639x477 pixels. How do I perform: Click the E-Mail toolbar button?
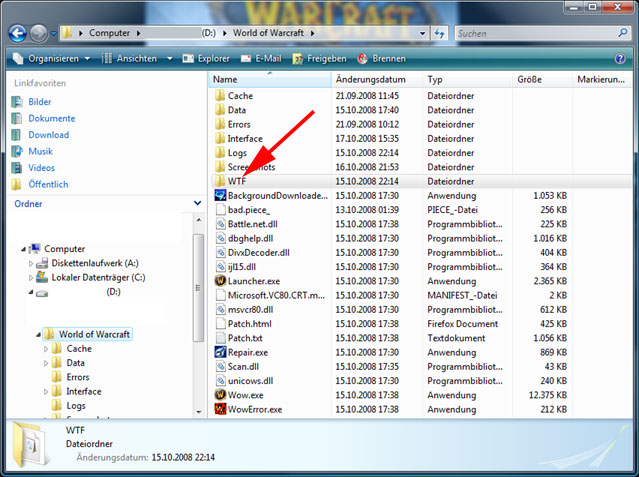[x=261, y=59]
